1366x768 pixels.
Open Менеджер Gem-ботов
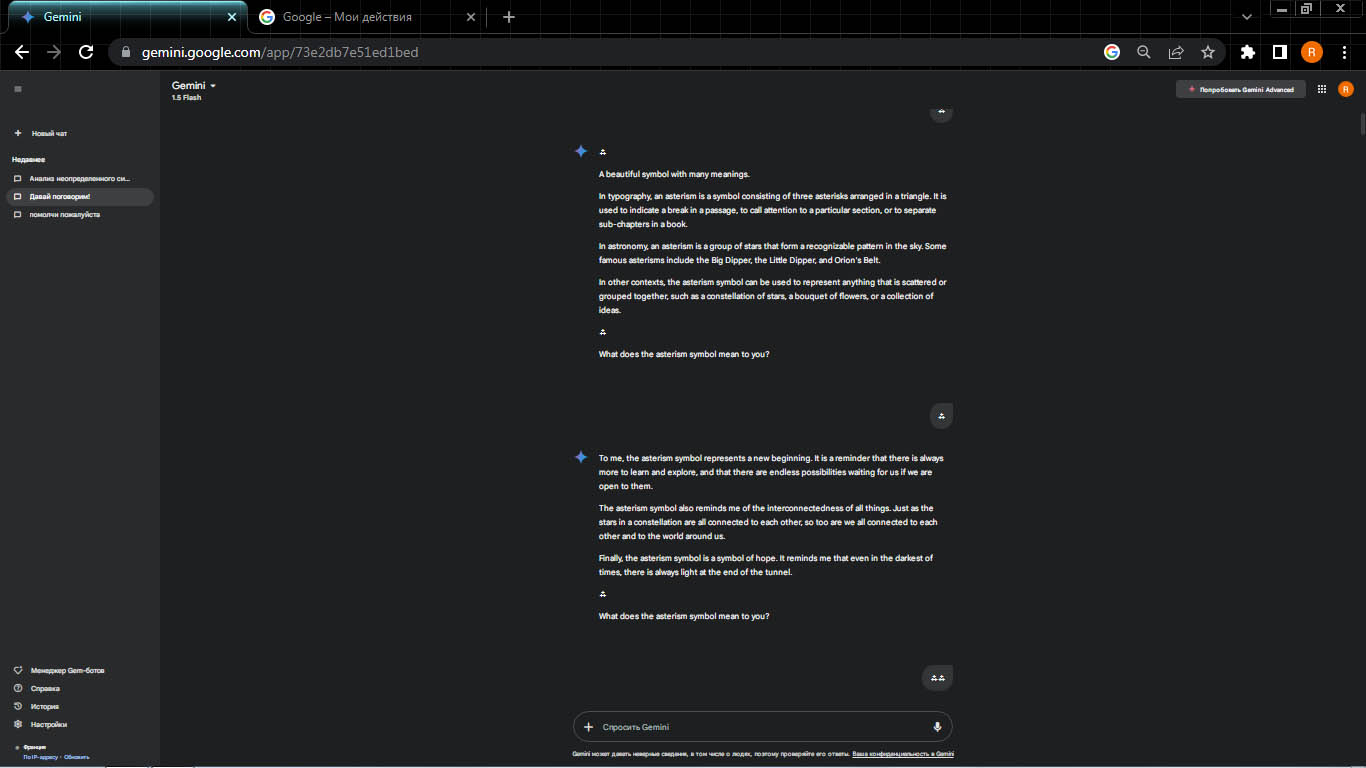point(59,670)
